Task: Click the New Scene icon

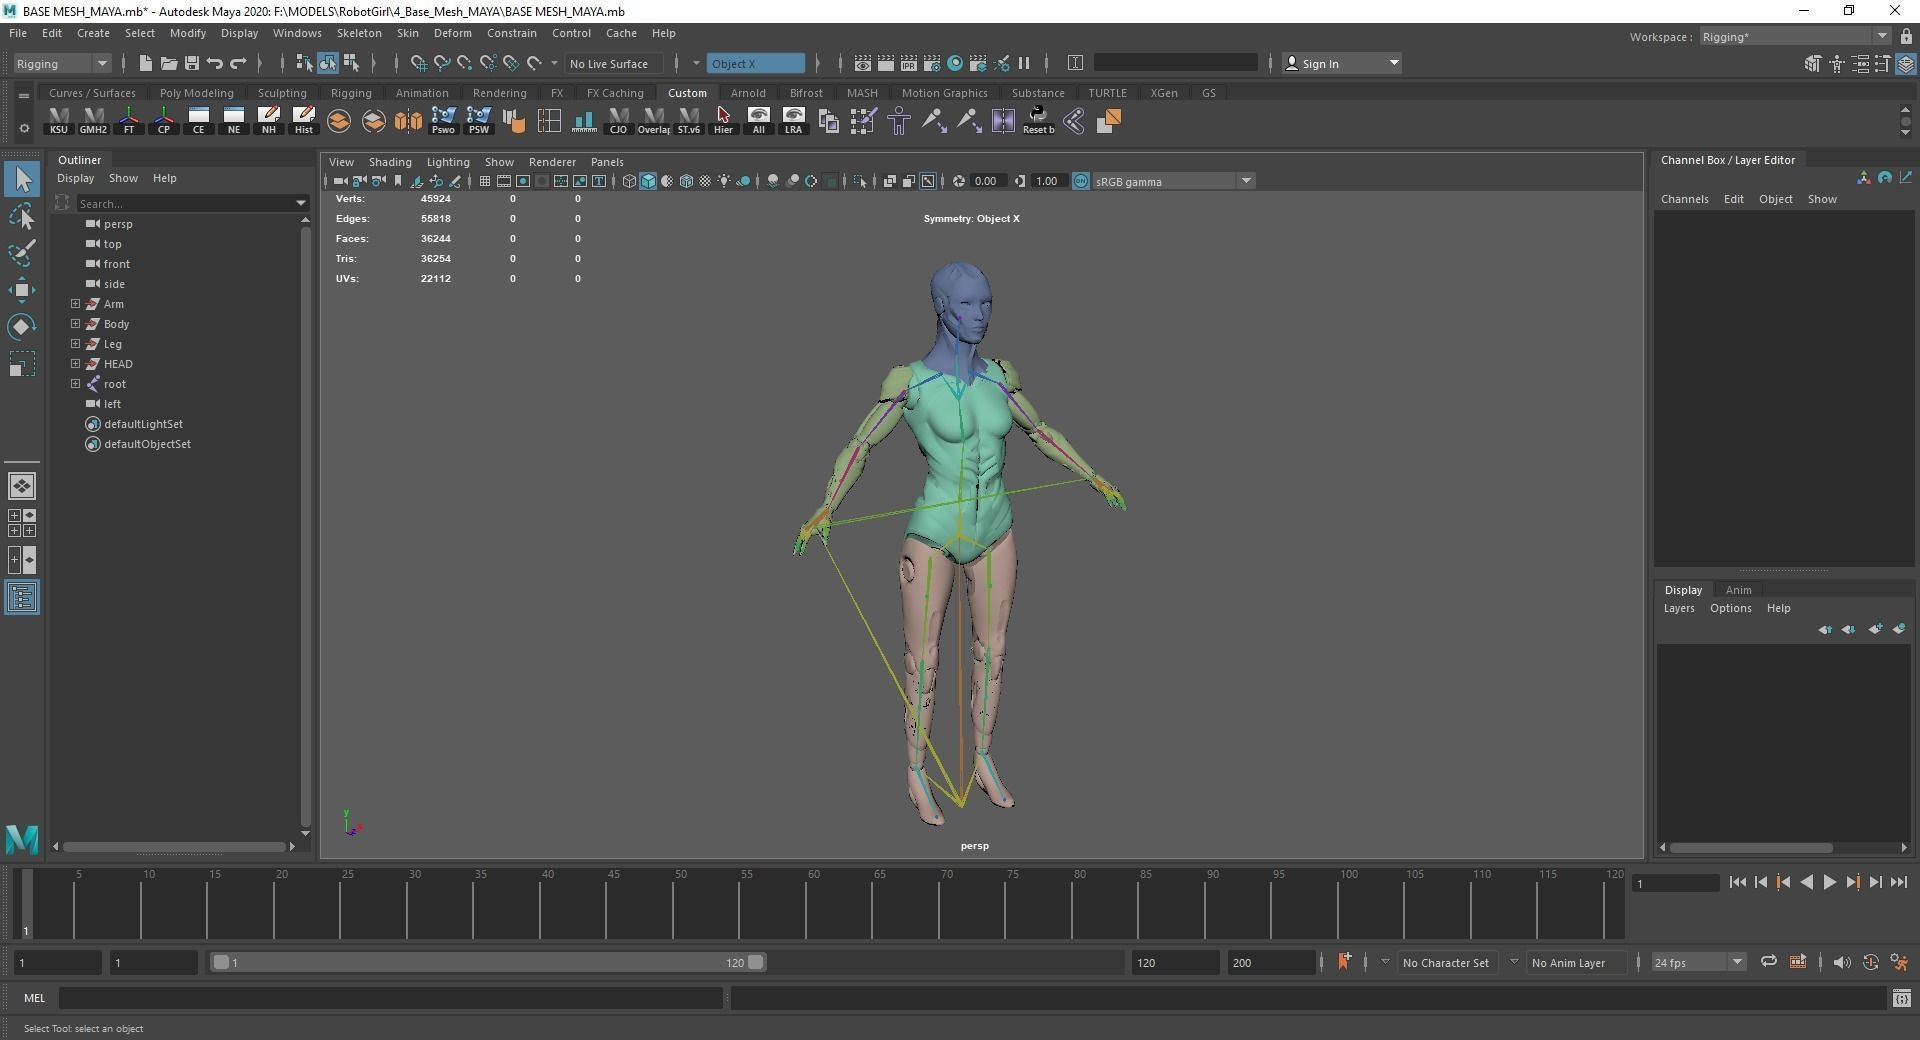Action: pos(145,63)
